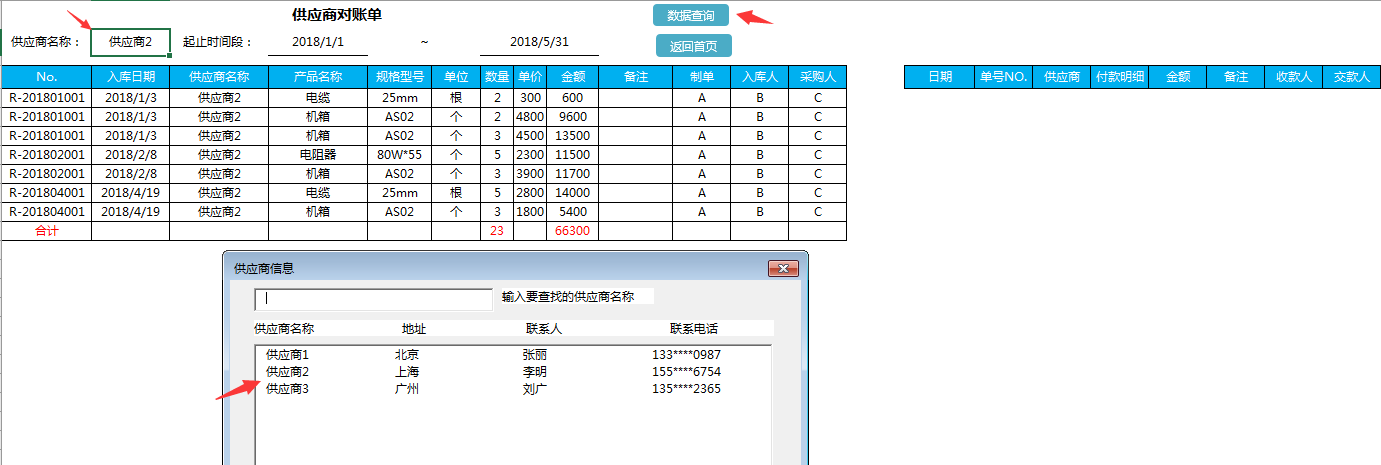Click the No. column header
This screenshot has height=465, width=1381.
(x=47, y=77)
